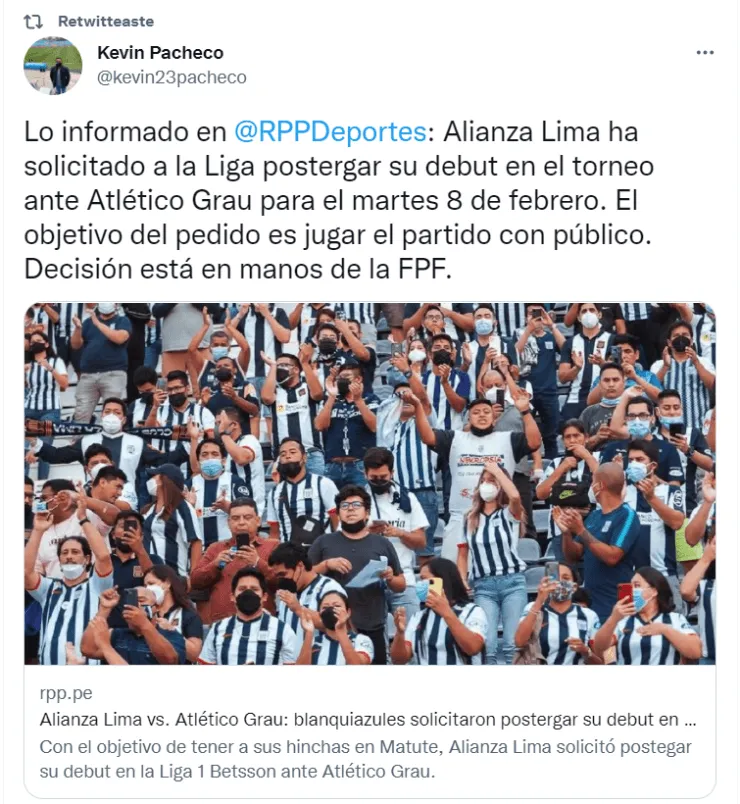Click the sentence 'Decisión está en manos de la FPF'

coord(238,269)
